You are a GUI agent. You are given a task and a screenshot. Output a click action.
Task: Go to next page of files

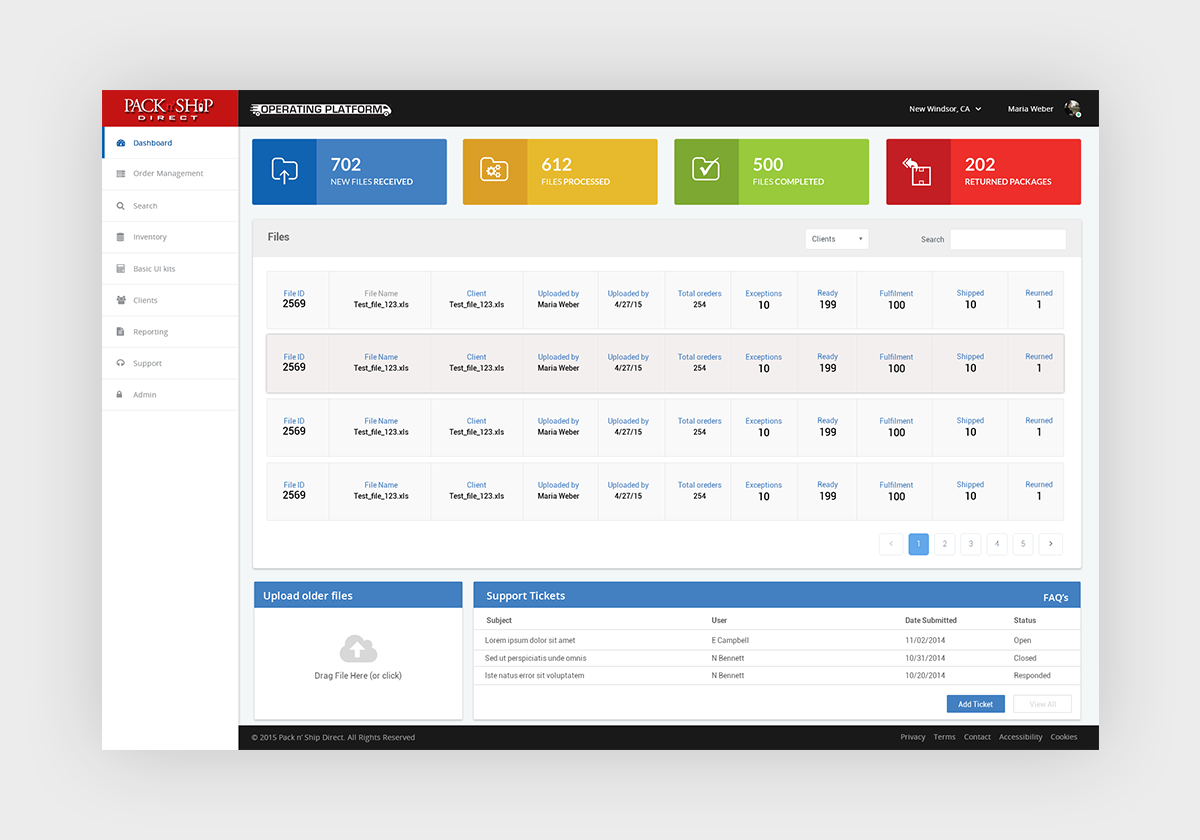(1050, 544)
